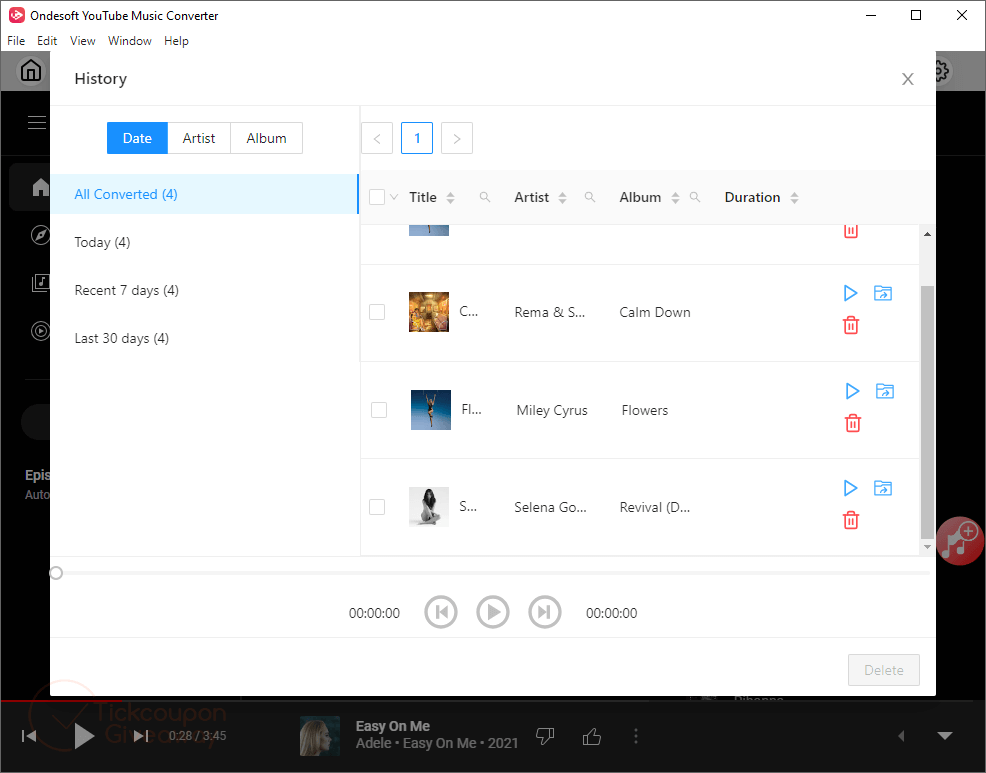Select Today (4) filter
This screenshot has height=773, width=986.
(204, 242)
